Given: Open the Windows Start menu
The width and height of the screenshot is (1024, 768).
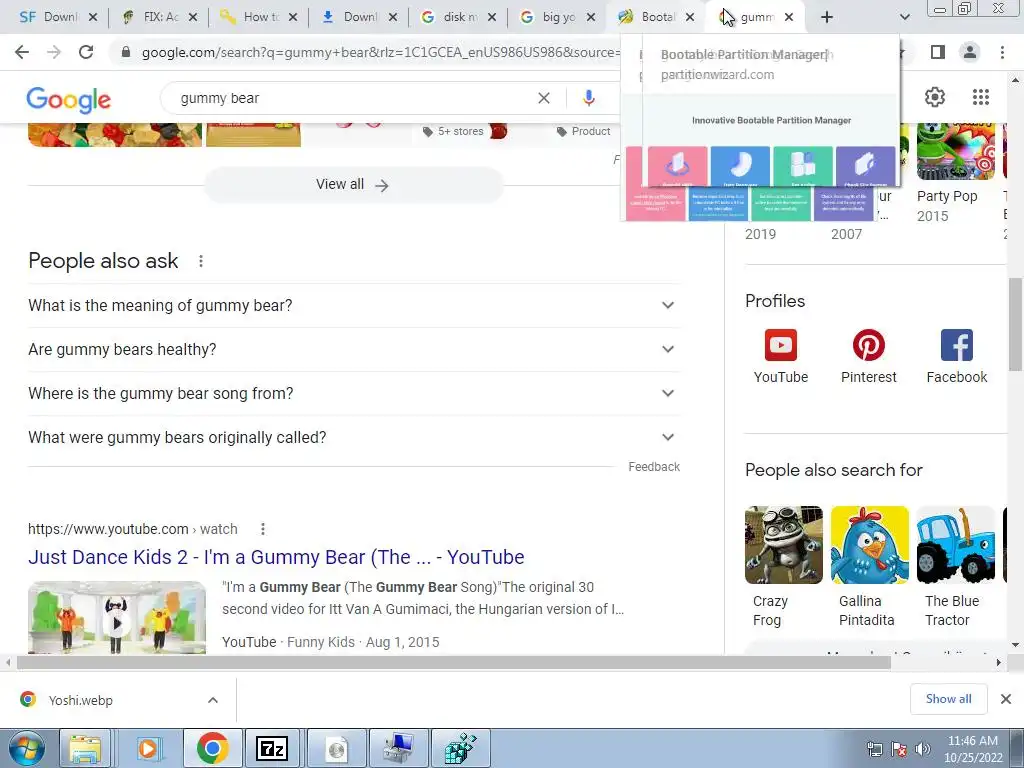Looking at the screenshot, I should 27,748.
